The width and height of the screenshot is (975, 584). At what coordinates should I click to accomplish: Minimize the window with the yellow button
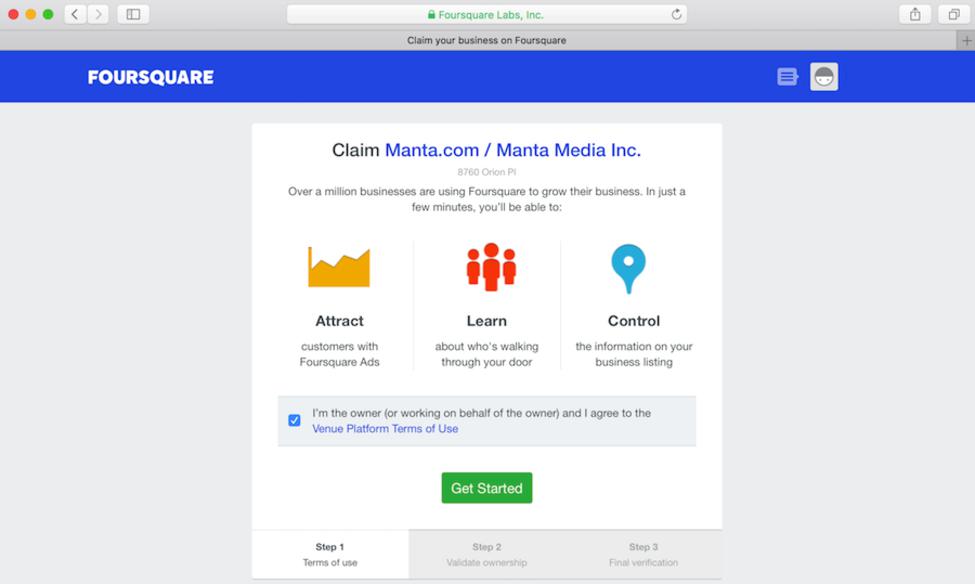[x=30, y=14]
